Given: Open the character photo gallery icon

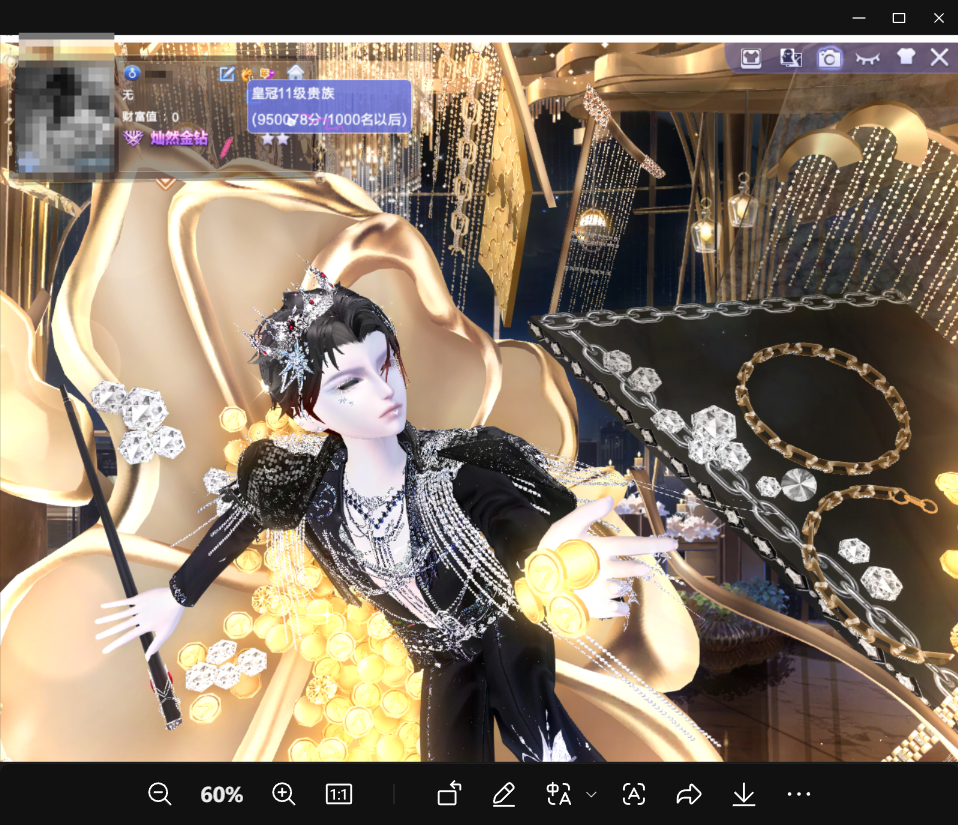Looking at the screenshot, I should tap(791, 58).
